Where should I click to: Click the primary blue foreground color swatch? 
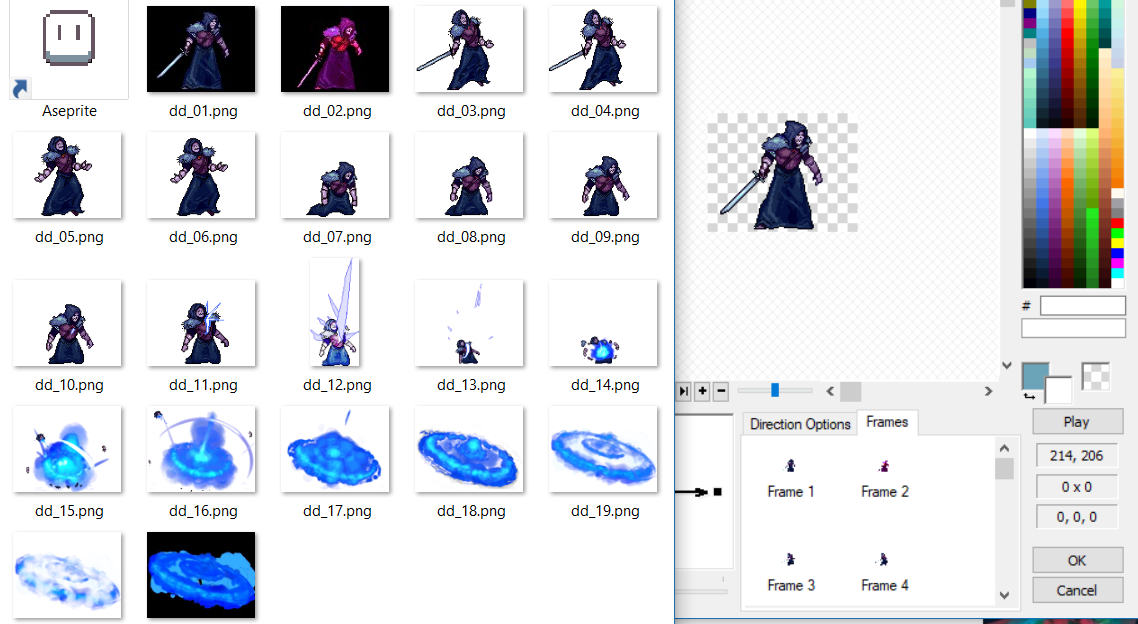coord(1036,377)
